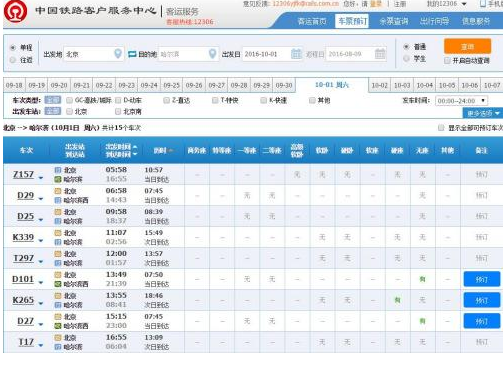Click T297 departure station icon
Image resolution: width=504 pixels, height=366 pixels.
[x=58, y=254]
